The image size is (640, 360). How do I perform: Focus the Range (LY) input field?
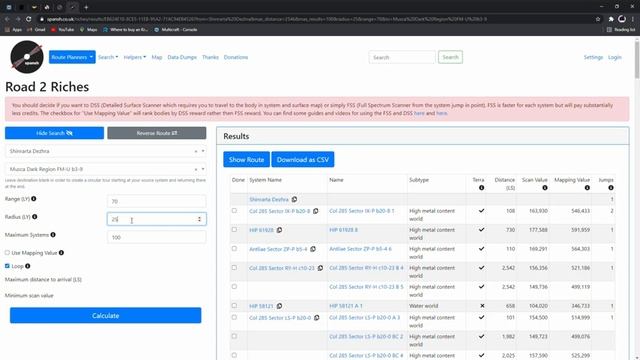click(x=157, y=201)
